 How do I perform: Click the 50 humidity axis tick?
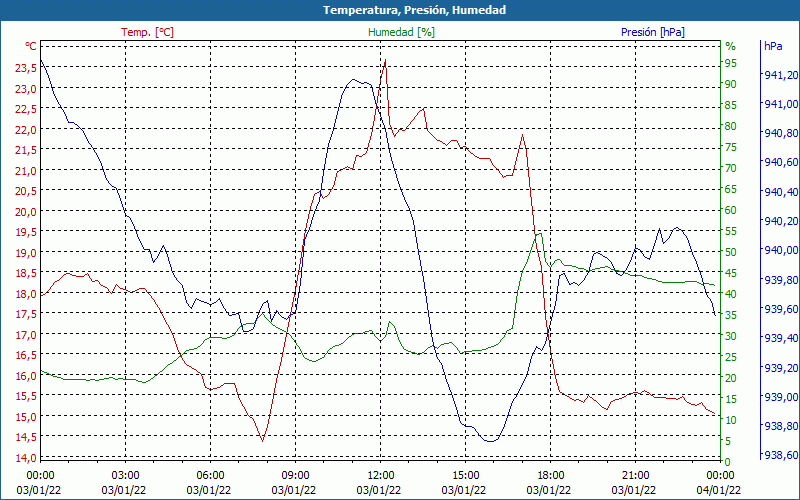tap(731, 252)
